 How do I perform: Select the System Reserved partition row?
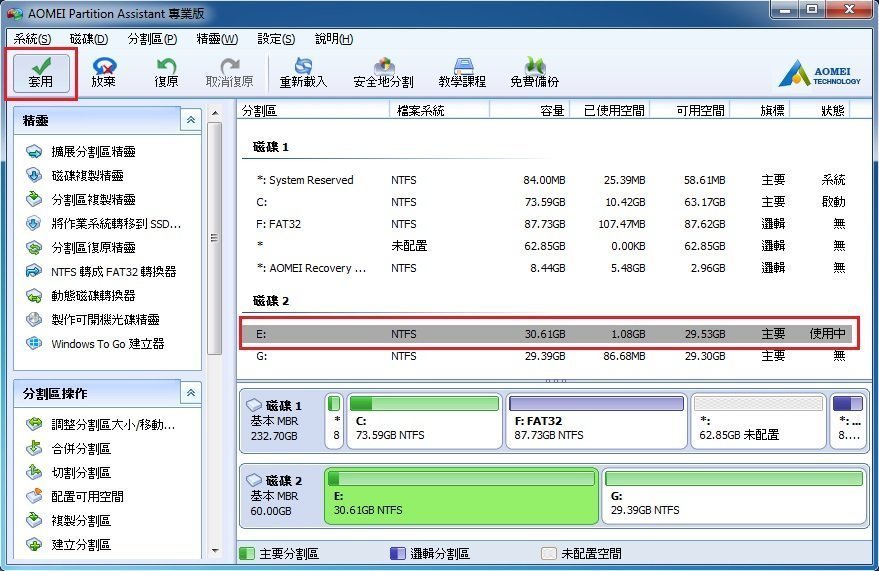point(549,180)
